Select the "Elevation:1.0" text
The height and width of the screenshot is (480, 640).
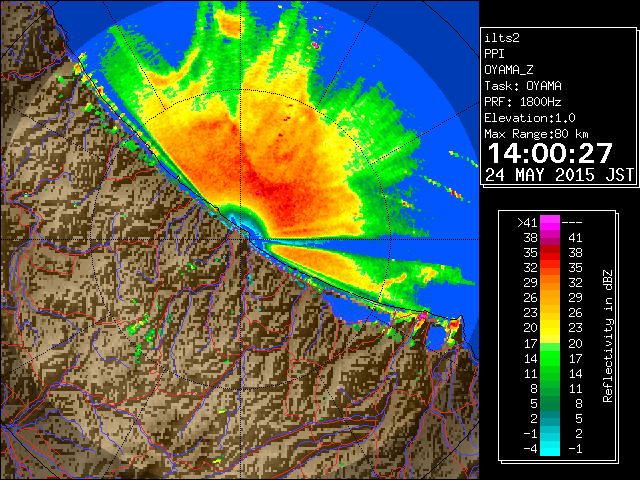(530, 118)
